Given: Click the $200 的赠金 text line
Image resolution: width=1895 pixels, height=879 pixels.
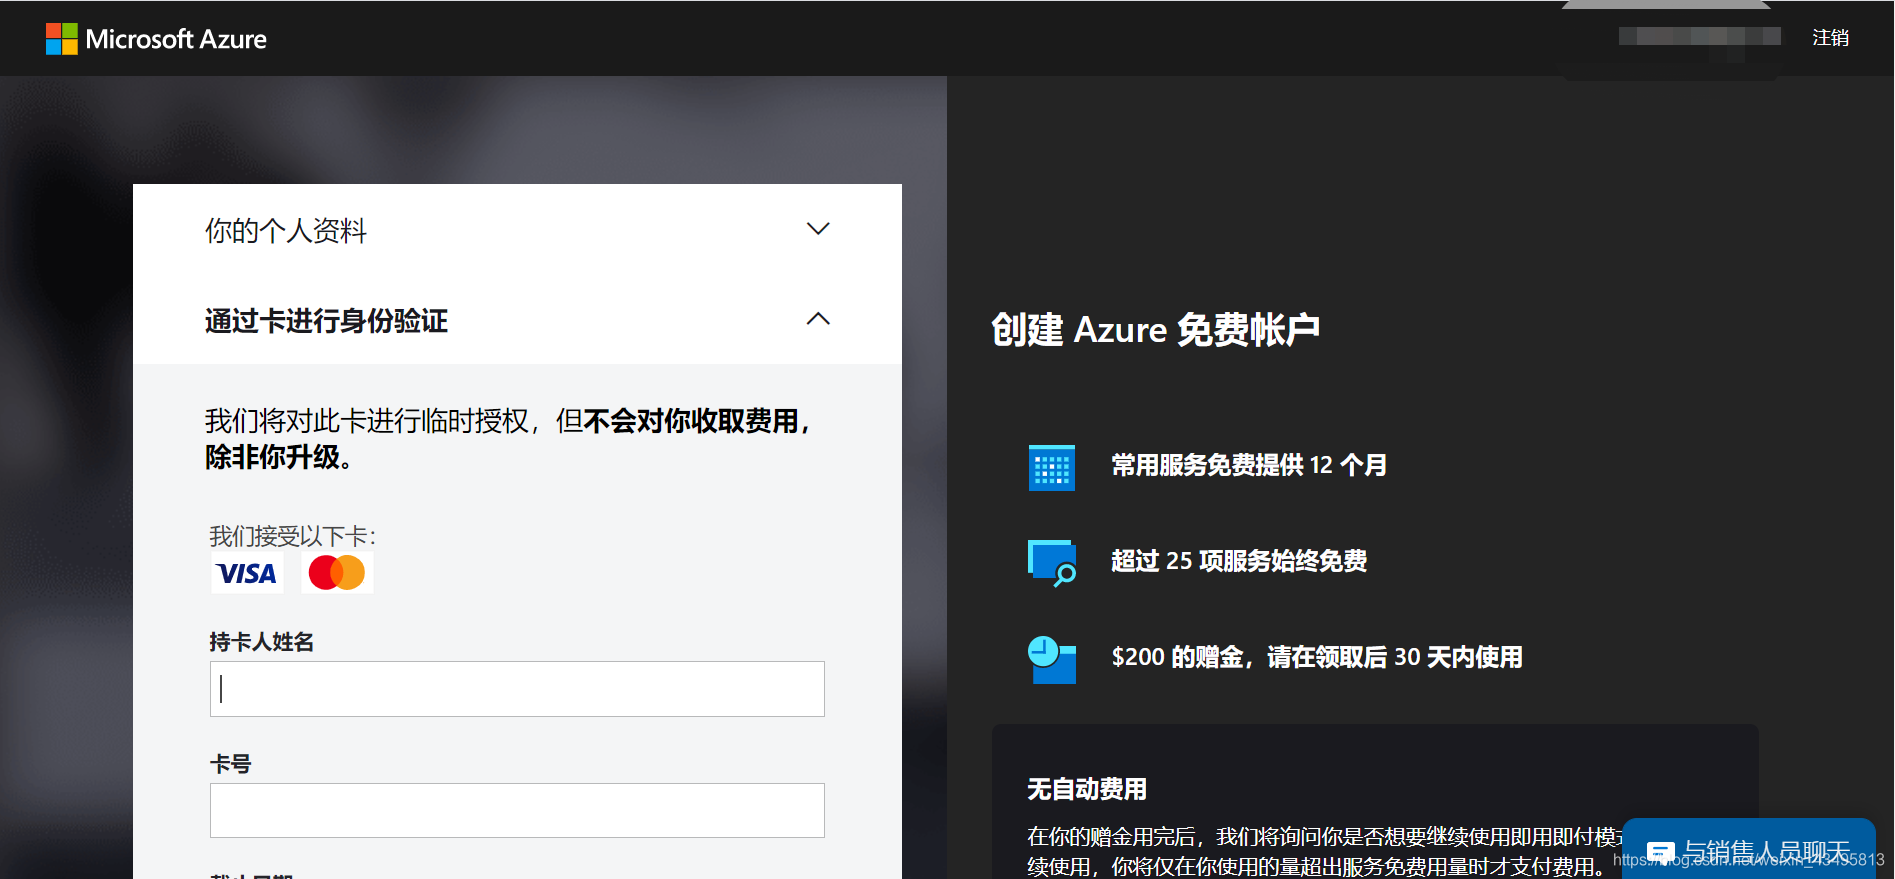Looking at the screenshot, I should [x=1317, y=657].
